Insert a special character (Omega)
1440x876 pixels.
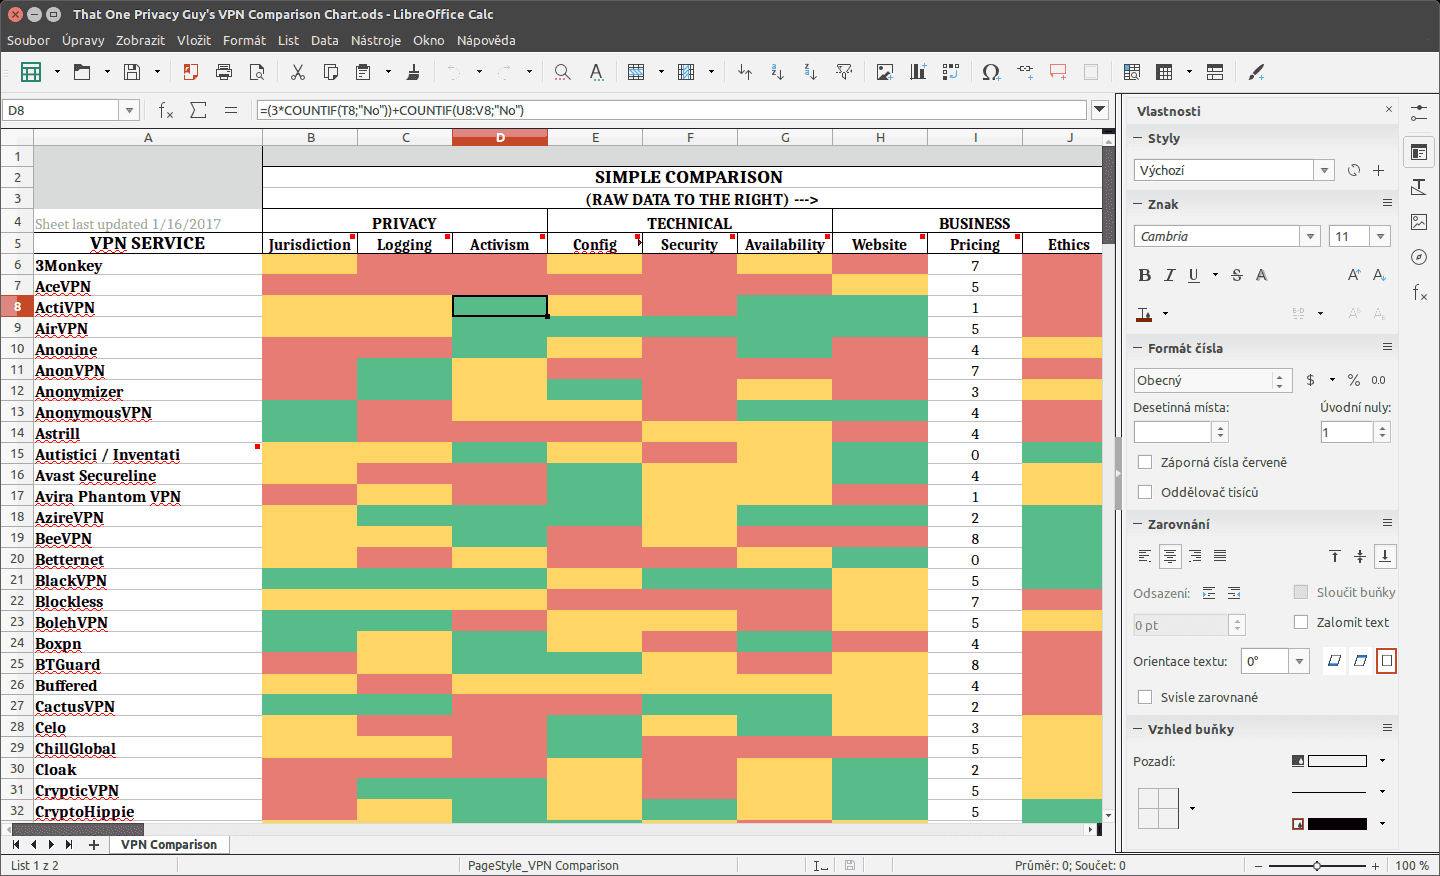991,72
